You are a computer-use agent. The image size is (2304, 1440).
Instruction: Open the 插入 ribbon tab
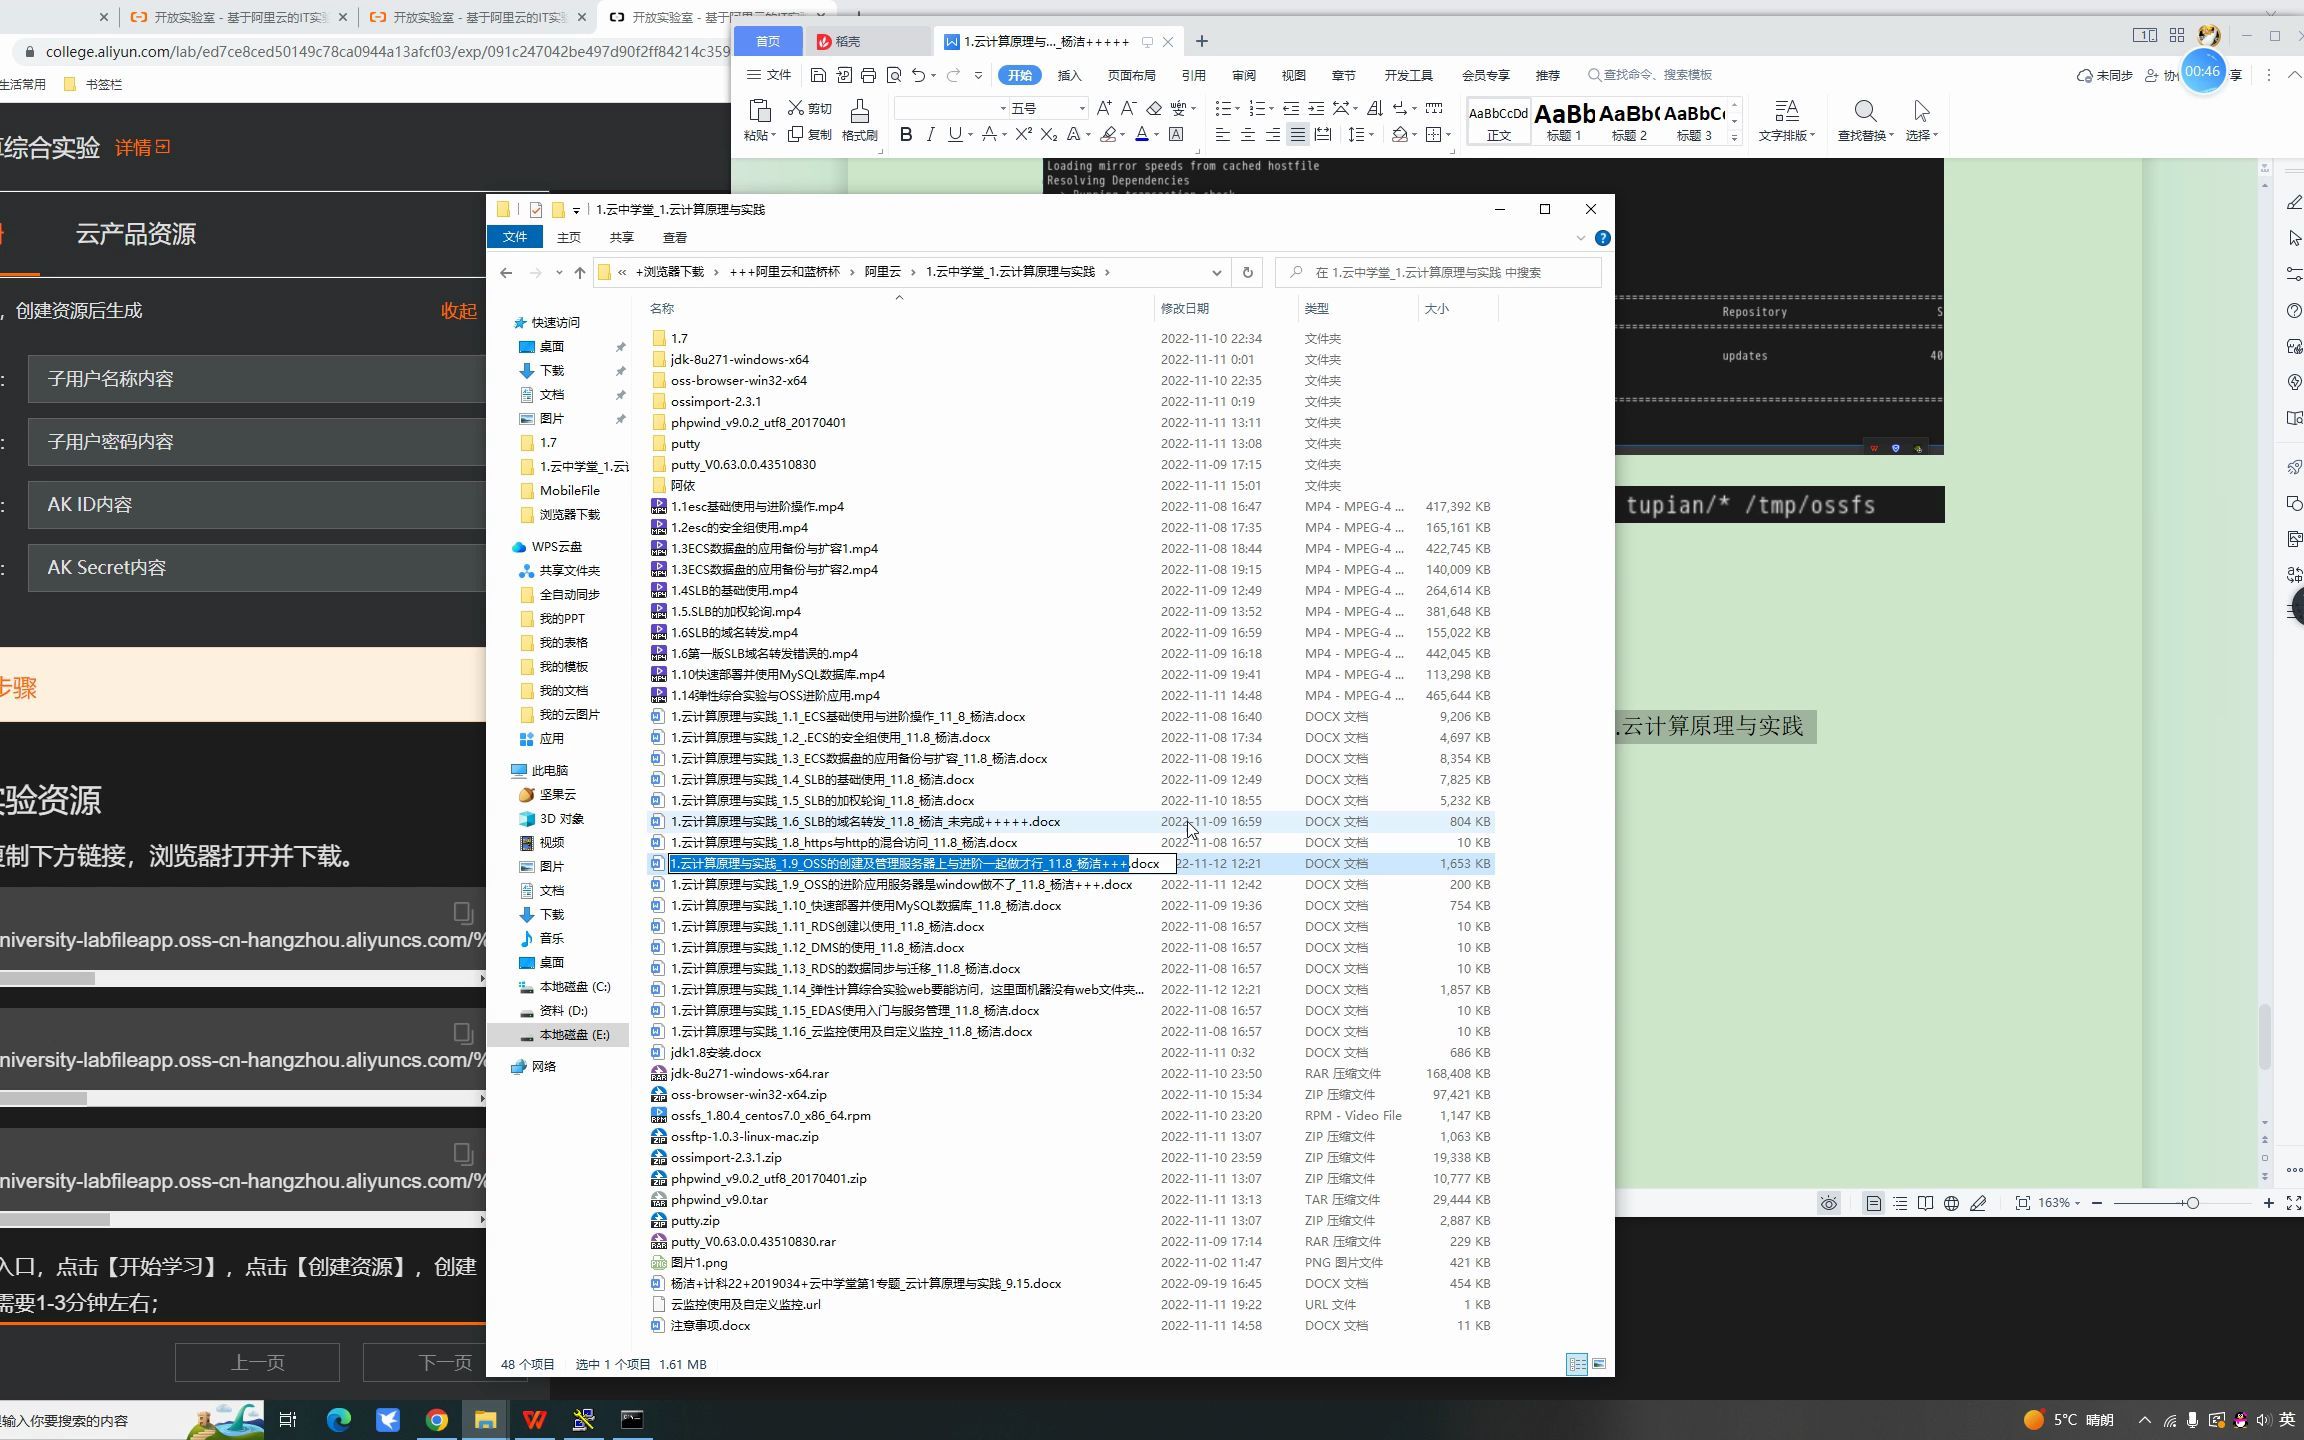[1069, 75]
